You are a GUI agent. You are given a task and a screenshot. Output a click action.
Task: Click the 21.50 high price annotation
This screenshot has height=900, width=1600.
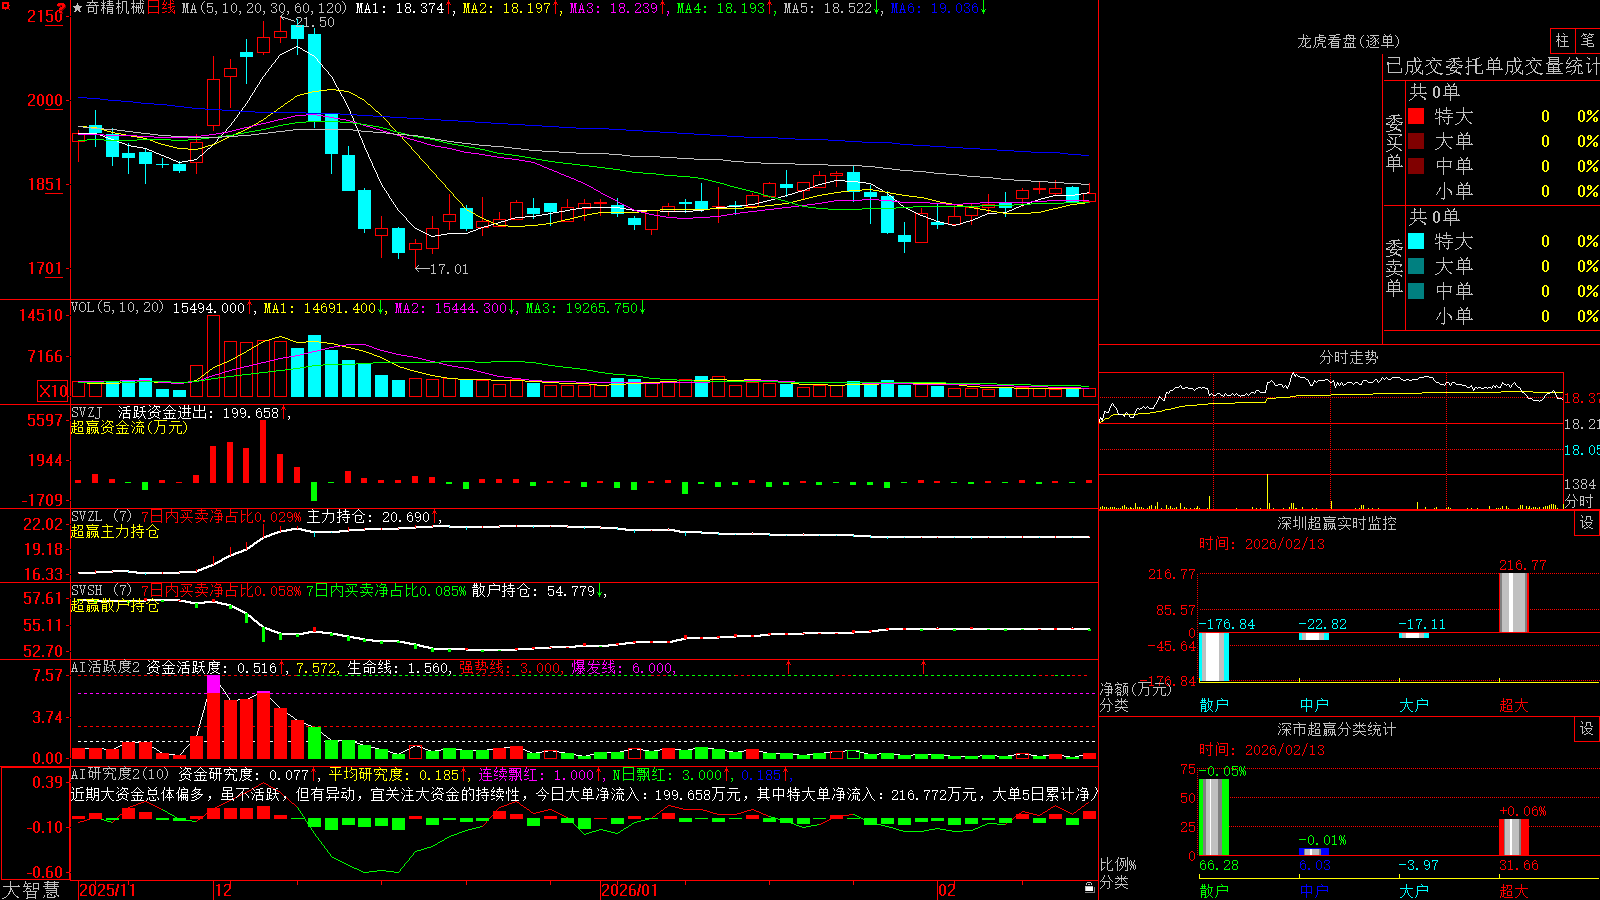314,22
